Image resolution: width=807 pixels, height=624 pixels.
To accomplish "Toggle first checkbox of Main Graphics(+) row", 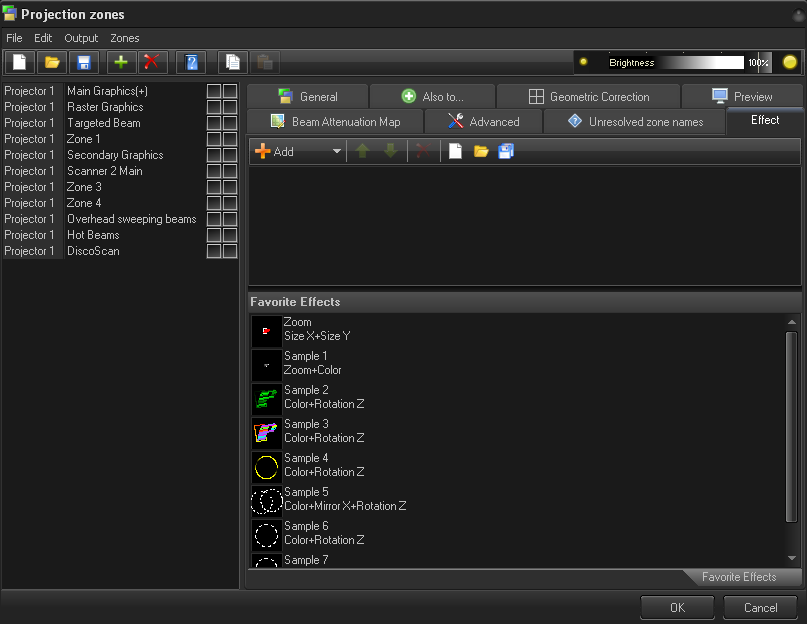I will tap(214, 91).
